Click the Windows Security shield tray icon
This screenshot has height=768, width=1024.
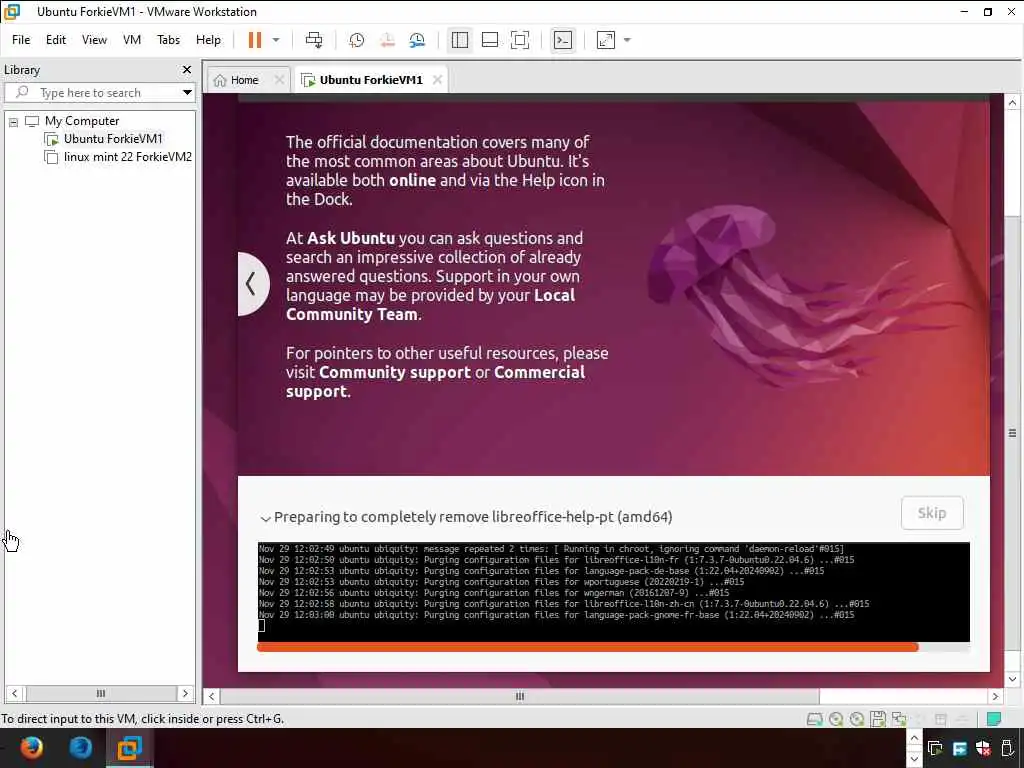coord(983,748)
